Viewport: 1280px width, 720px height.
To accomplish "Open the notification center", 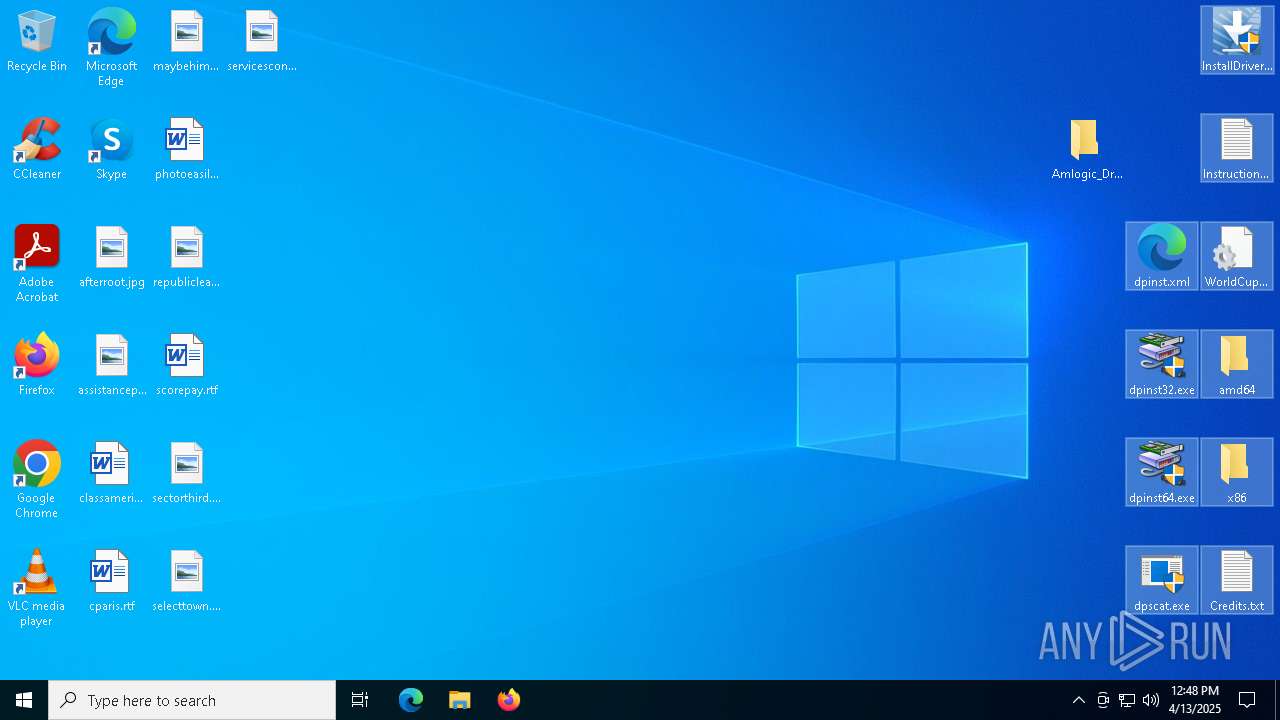I will (x=1247, y=700).
